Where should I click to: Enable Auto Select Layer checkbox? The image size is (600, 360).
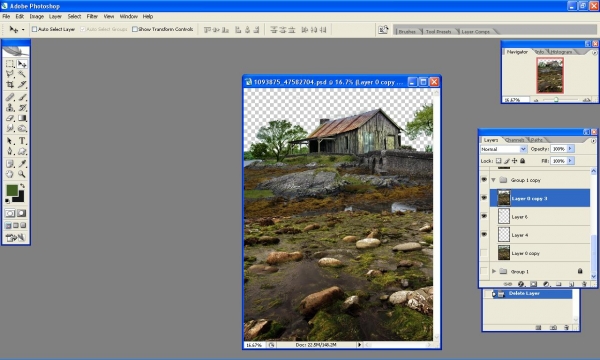[x=34, y=29]
